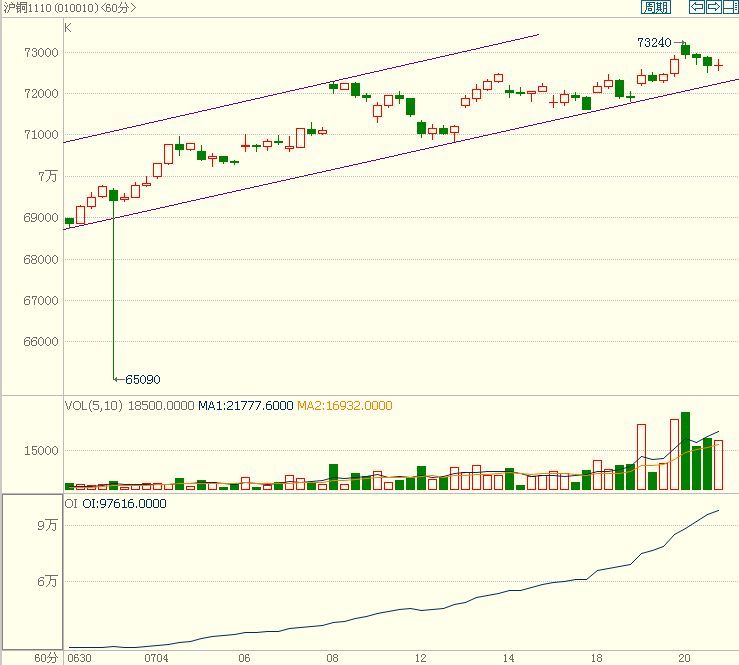Click the 72000 price axis label
739x665 pixels.
[x=41, y=94]
